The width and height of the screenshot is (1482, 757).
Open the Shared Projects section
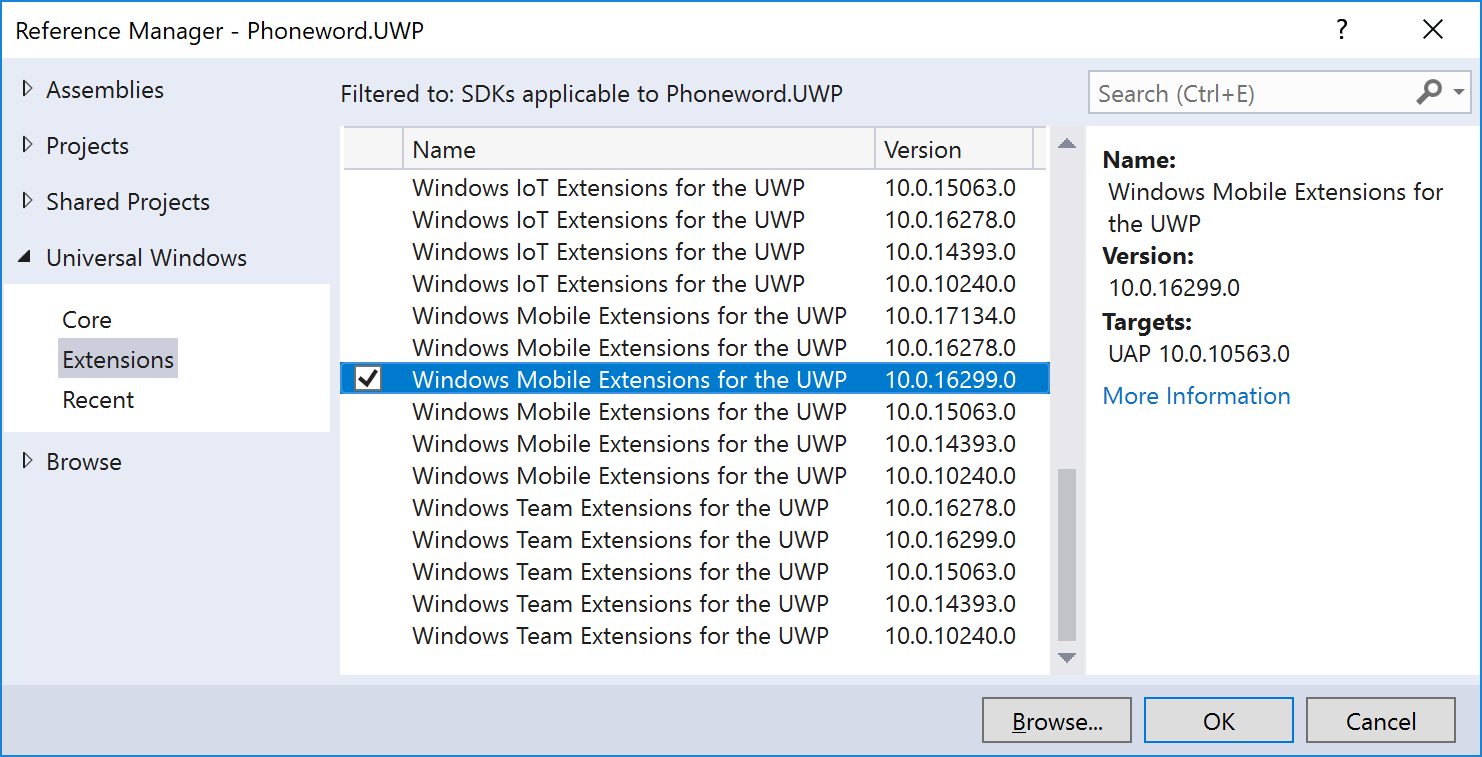pyautogui.click(x=128, y=201)
